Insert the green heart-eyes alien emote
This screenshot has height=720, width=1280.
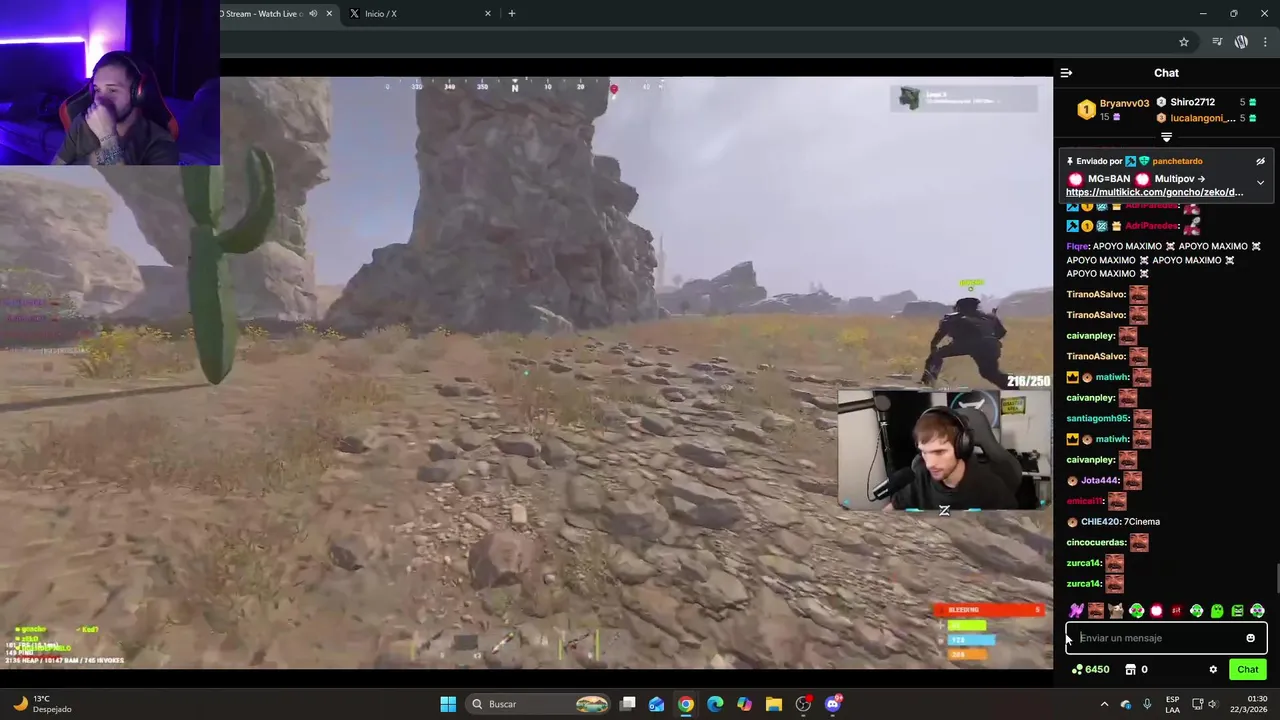coord(1136,611)
